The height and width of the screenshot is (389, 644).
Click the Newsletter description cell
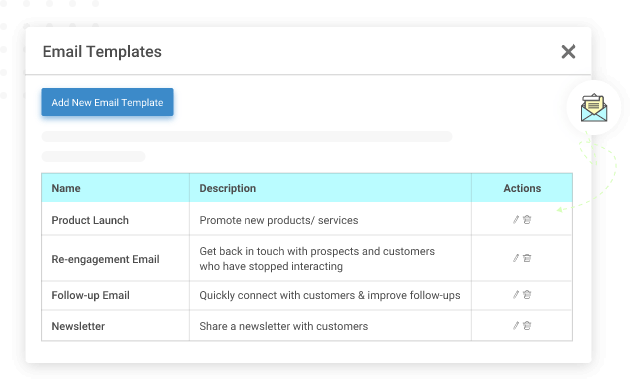(x=330, y=326)
